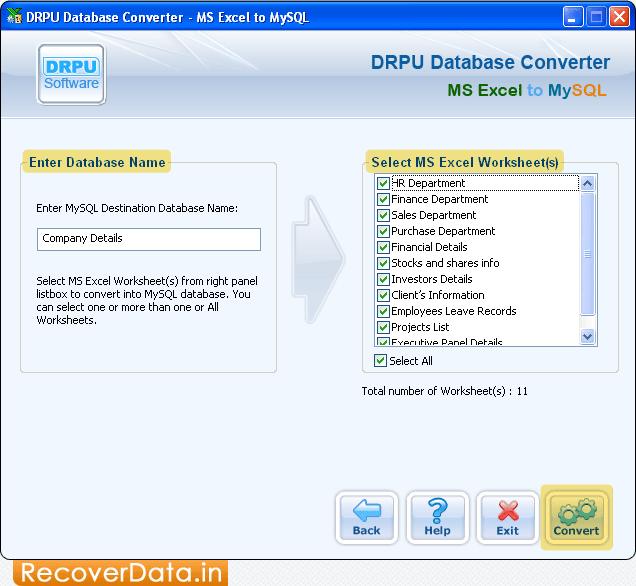Screen dimensions: 636x586
Task: Uncheck the HR Department worksheet checkbox
Action: coord(383,183)
